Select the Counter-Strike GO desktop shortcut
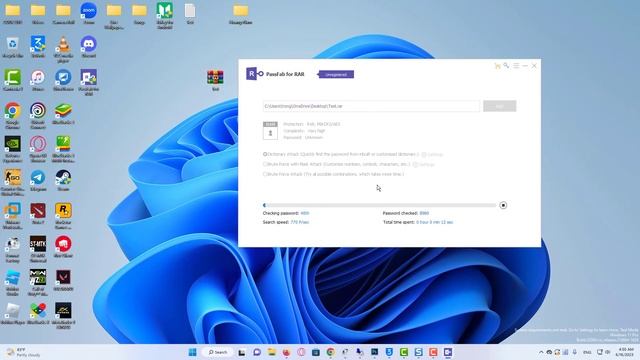640x360 pixels. coord(13,183)
